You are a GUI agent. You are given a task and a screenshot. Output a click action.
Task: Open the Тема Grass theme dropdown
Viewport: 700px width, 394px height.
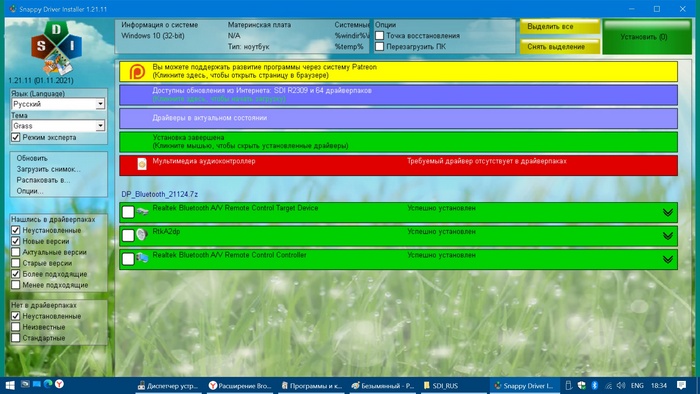click(x=58, y=126)
